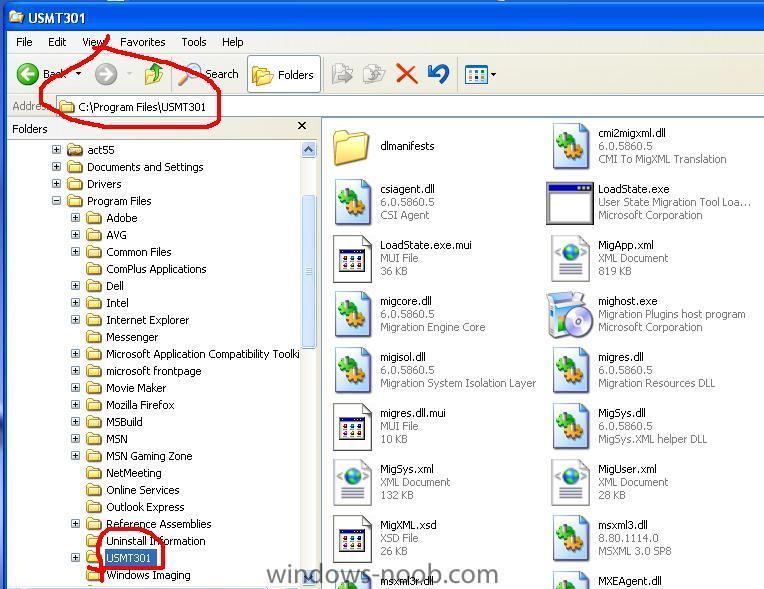The width and height of the screenshot is (764, 589).
Task: Open the Favorites menu
Action: coord(143,42)
